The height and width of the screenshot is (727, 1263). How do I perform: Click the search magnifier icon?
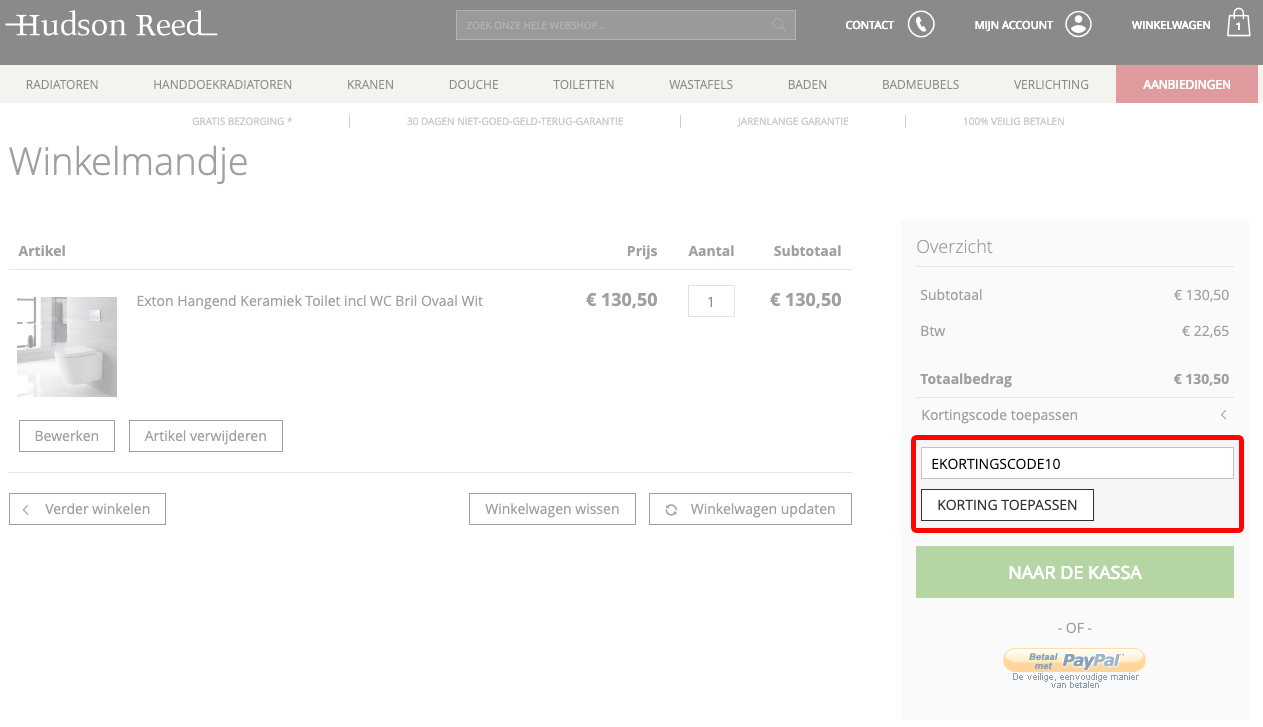pyautogui.click(x=779, y=25)
